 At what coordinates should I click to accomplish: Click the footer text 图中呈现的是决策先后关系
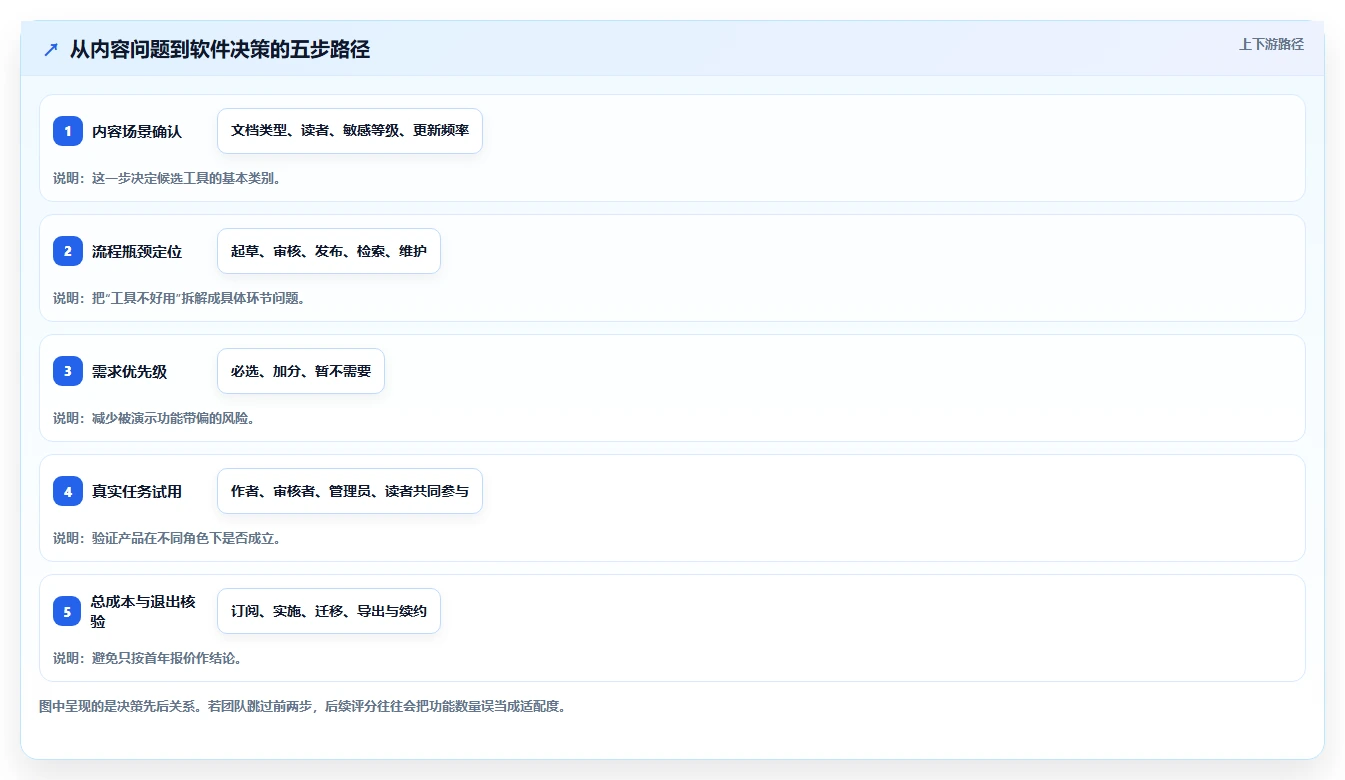point(120,706)
